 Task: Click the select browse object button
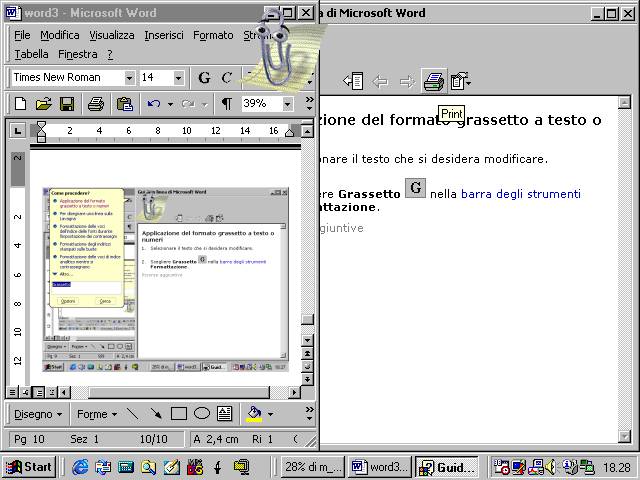307,366
